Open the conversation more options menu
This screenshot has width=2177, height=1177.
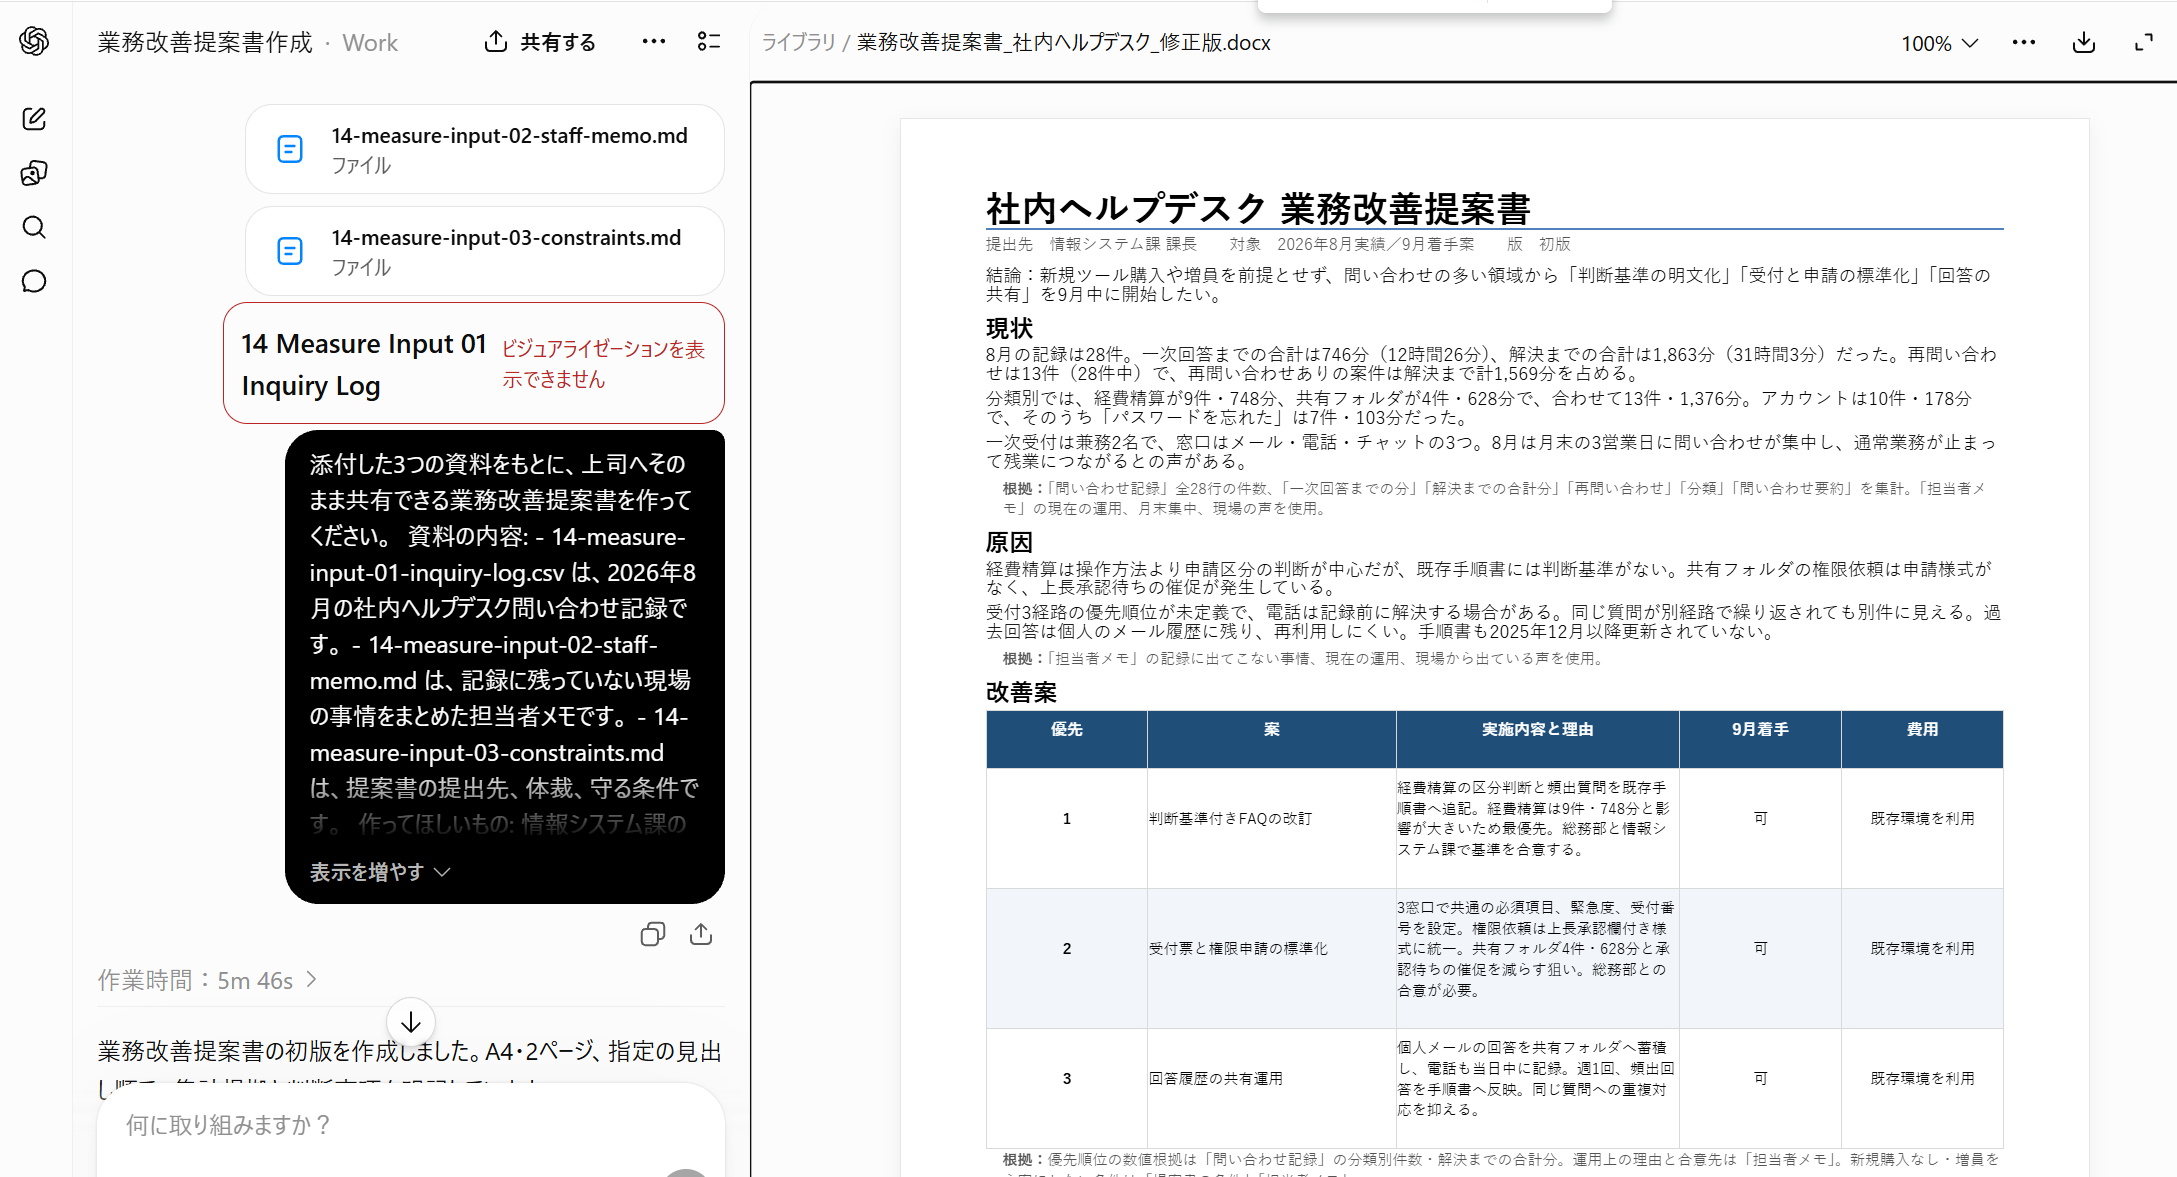(654, 42)
